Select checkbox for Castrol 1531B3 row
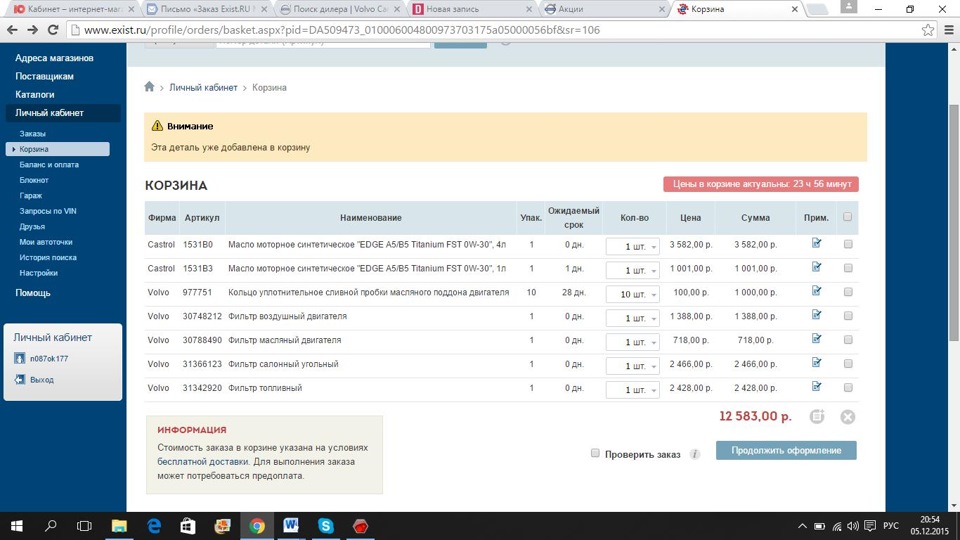The height and width of the screenshot is (540, 960). [x=848, y=268]
